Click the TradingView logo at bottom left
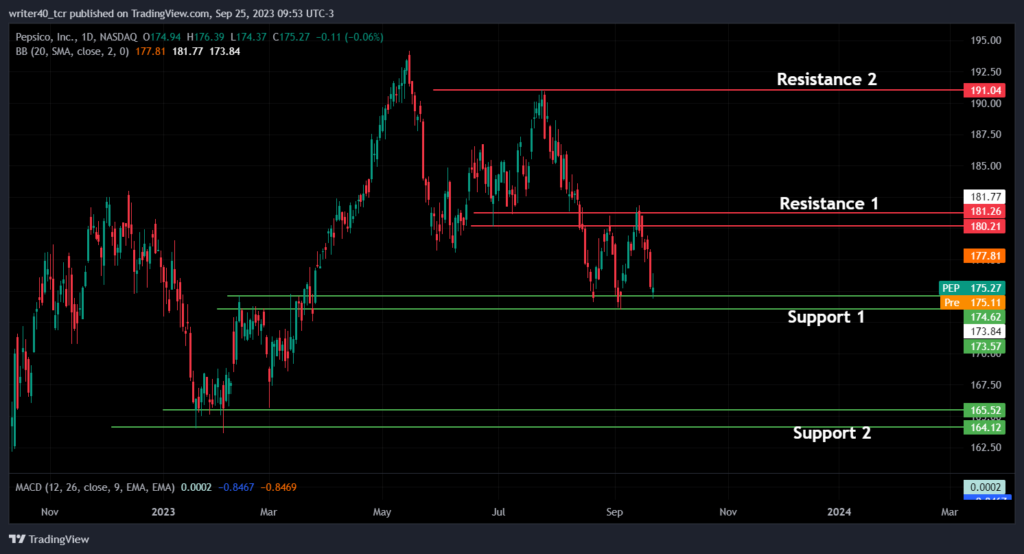 point(49,539)
